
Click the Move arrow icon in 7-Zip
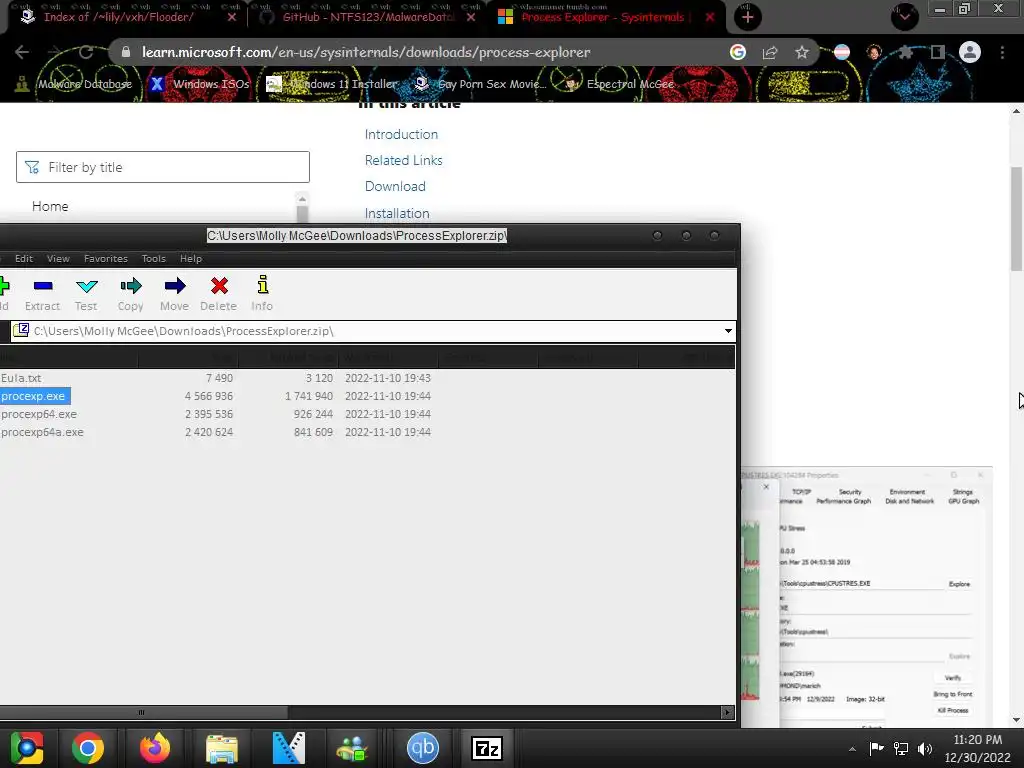174,286
